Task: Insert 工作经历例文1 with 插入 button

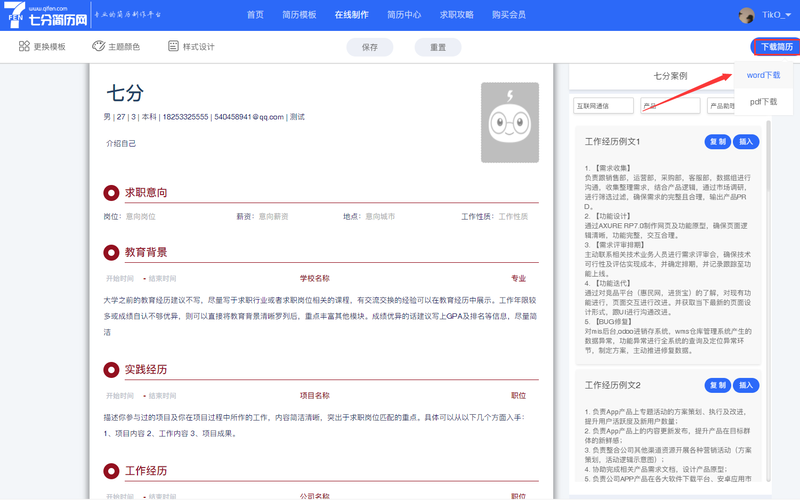Action: point(746,142)
